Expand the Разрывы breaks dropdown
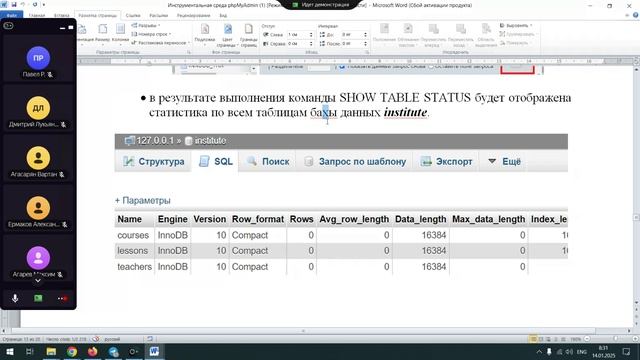Screen dimensions: 640x360 pos(146,25)
